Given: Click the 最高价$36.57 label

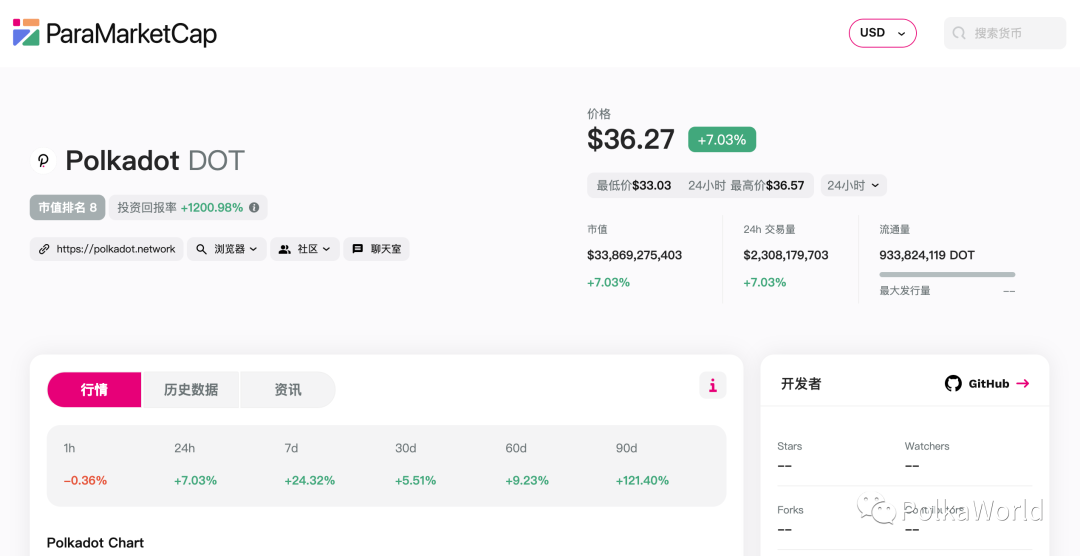Looking at the screenshot, I should pos(767,185).
